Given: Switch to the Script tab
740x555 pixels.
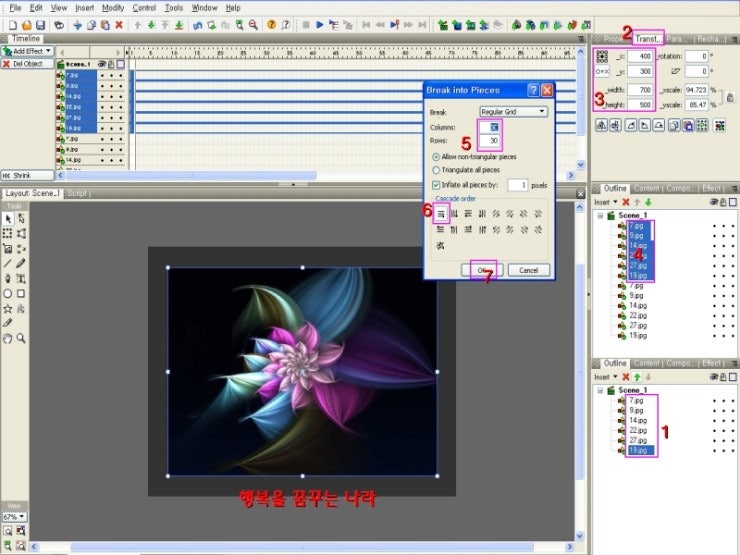Looking at the screenshot, I should [x=77, y=193].
